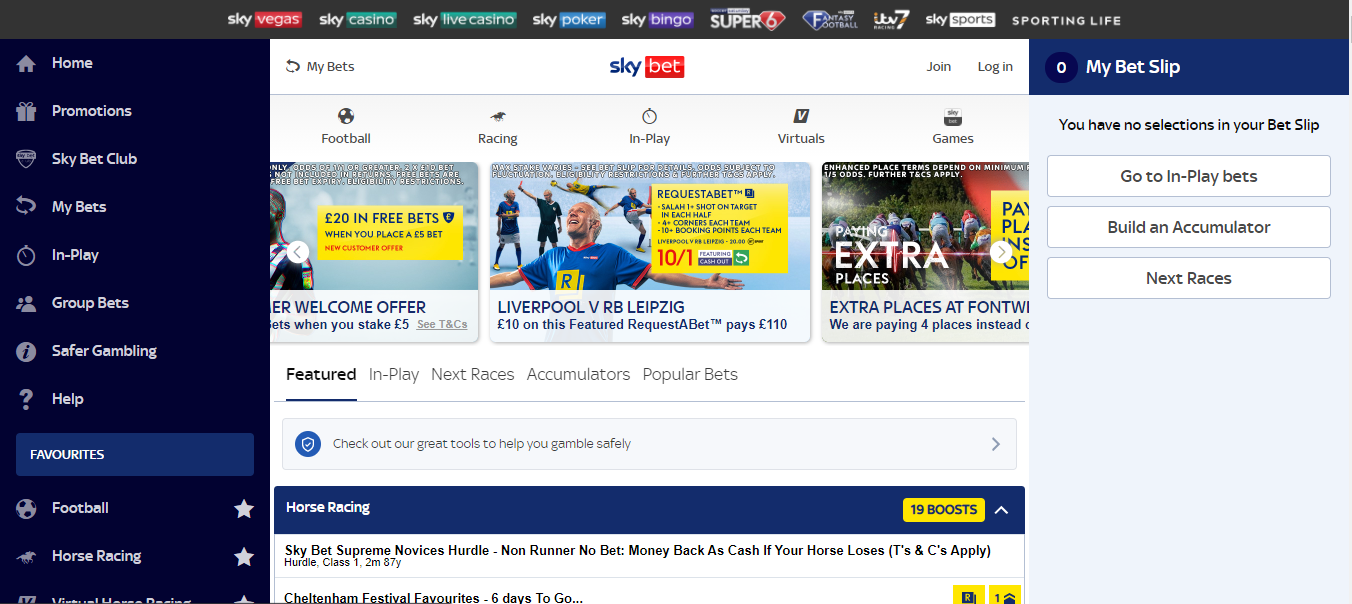Click the Go to In-Play bets button
The height and width of the screenshot is (604, 1352).
coord(1189,176)
